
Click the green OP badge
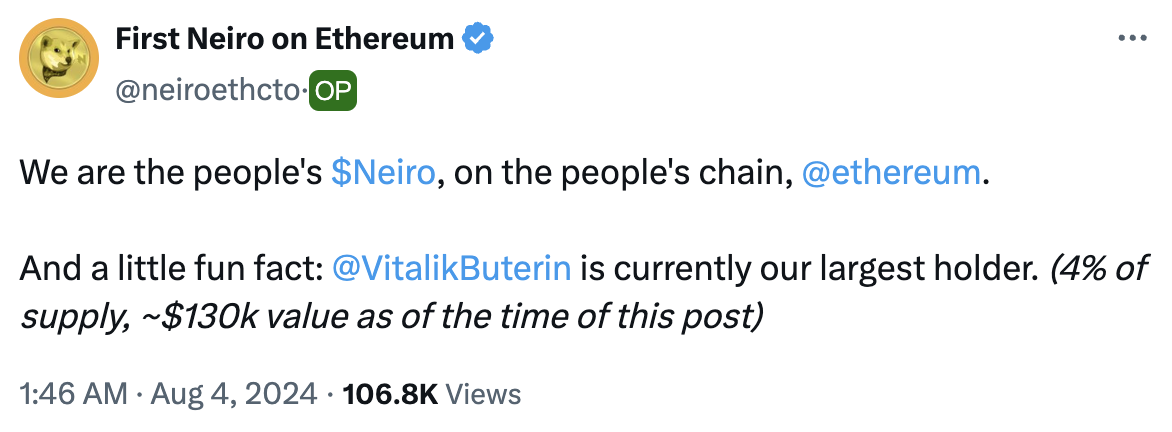[x=335, y=91]
